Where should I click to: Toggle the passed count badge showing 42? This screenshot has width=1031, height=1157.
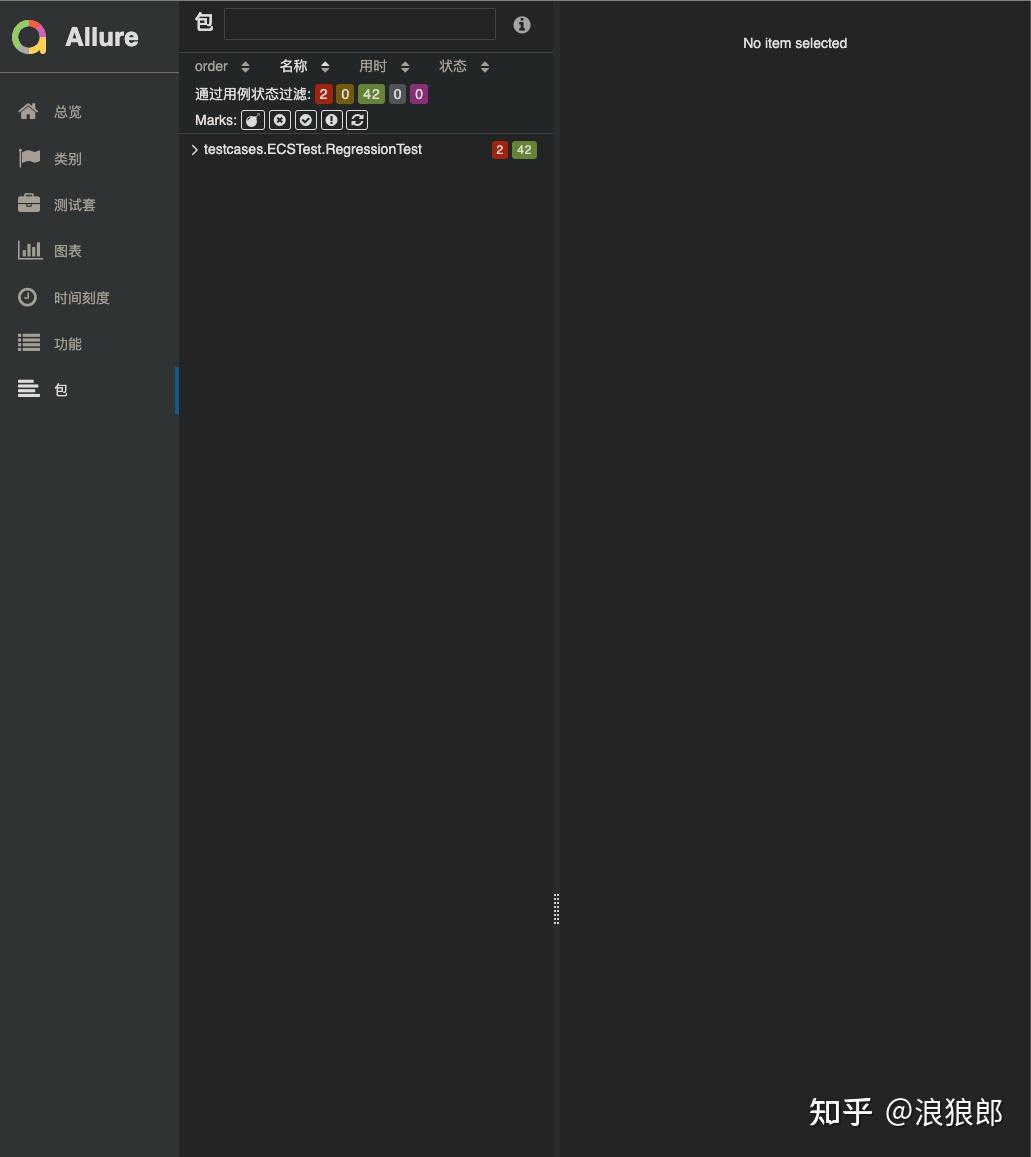371,93
